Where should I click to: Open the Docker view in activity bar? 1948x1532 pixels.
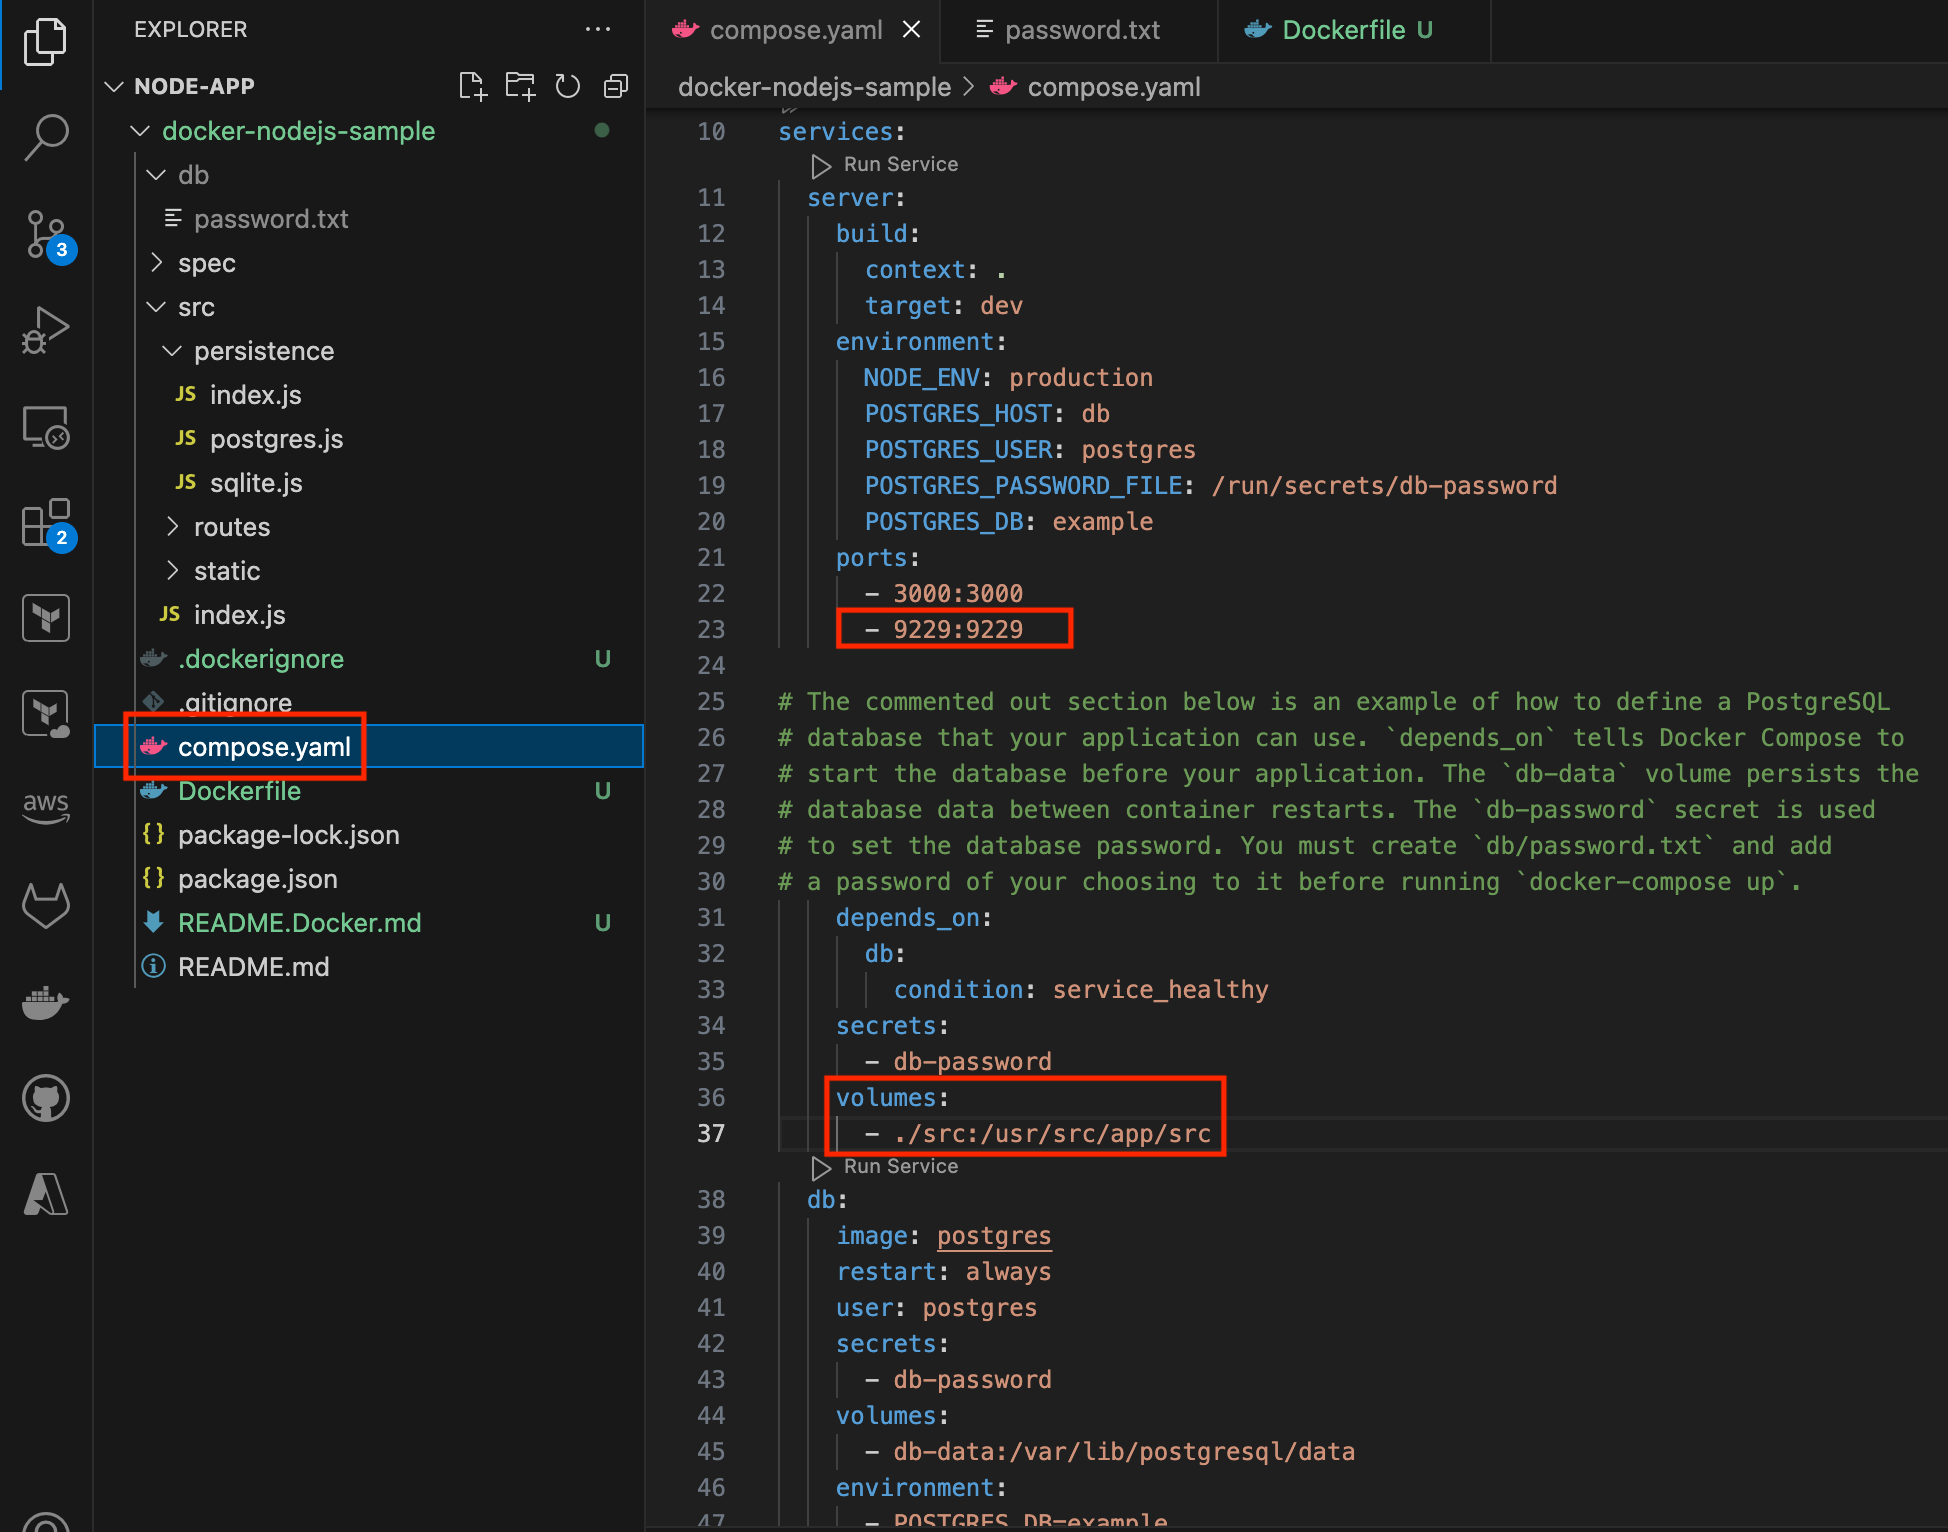(x=45, y=1002)
